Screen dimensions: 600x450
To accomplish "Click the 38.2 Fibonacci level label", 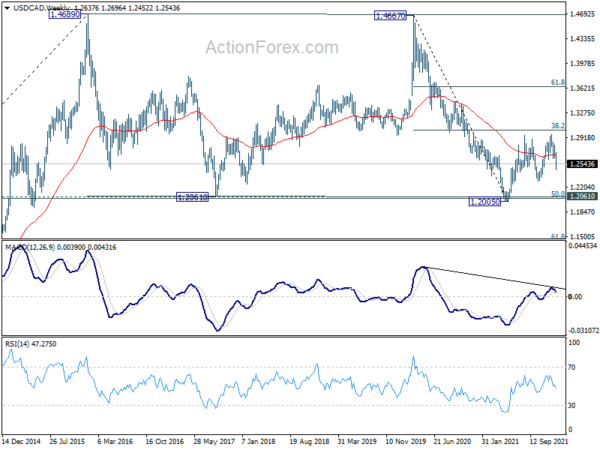I will (x=558, y=126).
